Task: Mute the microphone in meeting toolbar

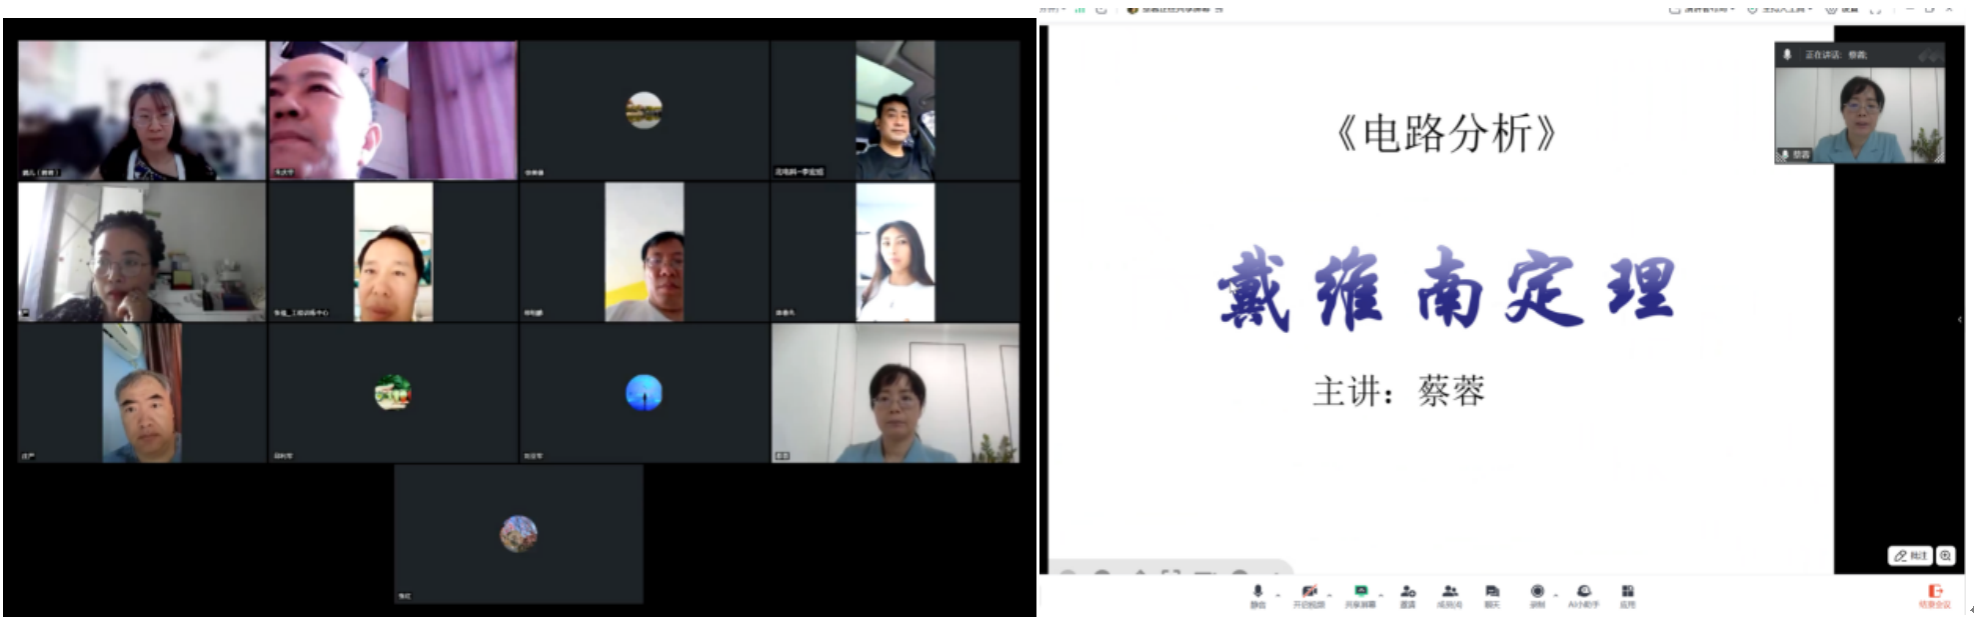Action: [x=1258, y=594]
